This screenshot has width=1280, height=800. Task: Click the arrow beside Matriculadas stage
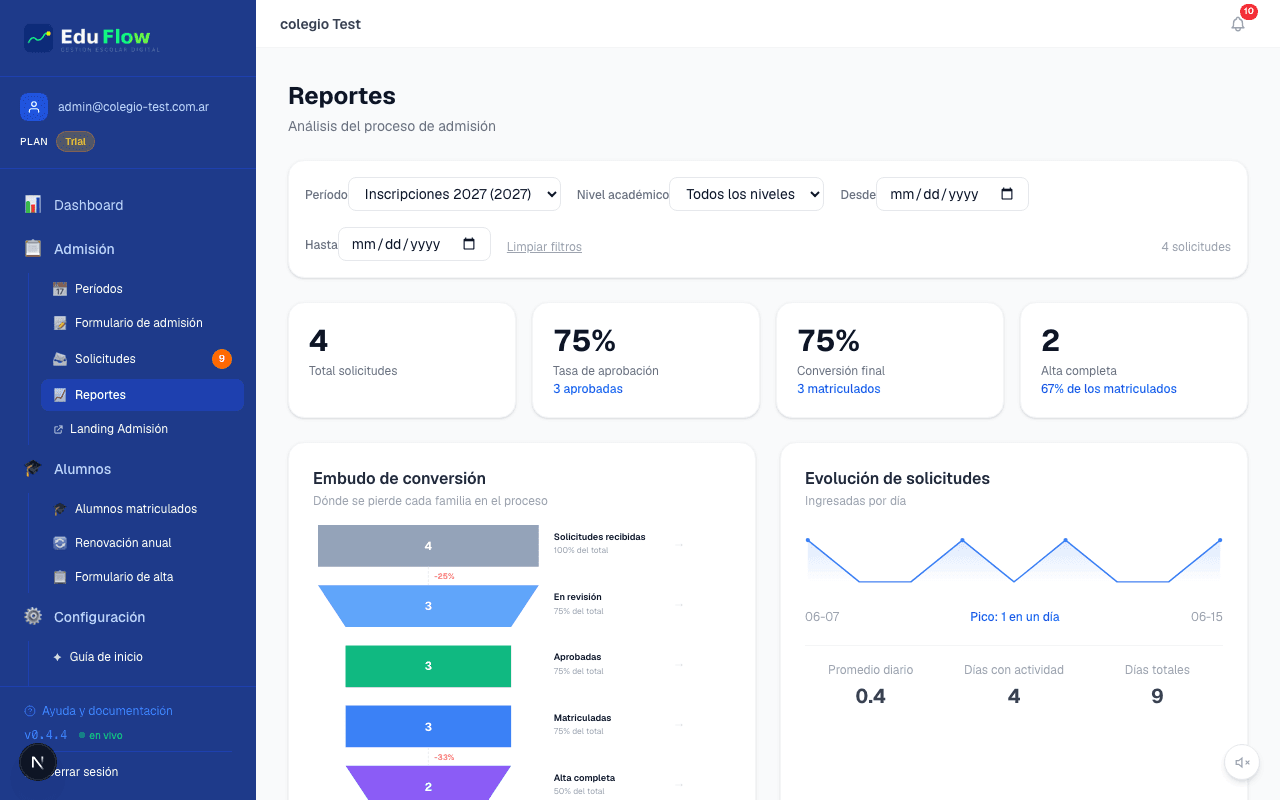point(680,725)
